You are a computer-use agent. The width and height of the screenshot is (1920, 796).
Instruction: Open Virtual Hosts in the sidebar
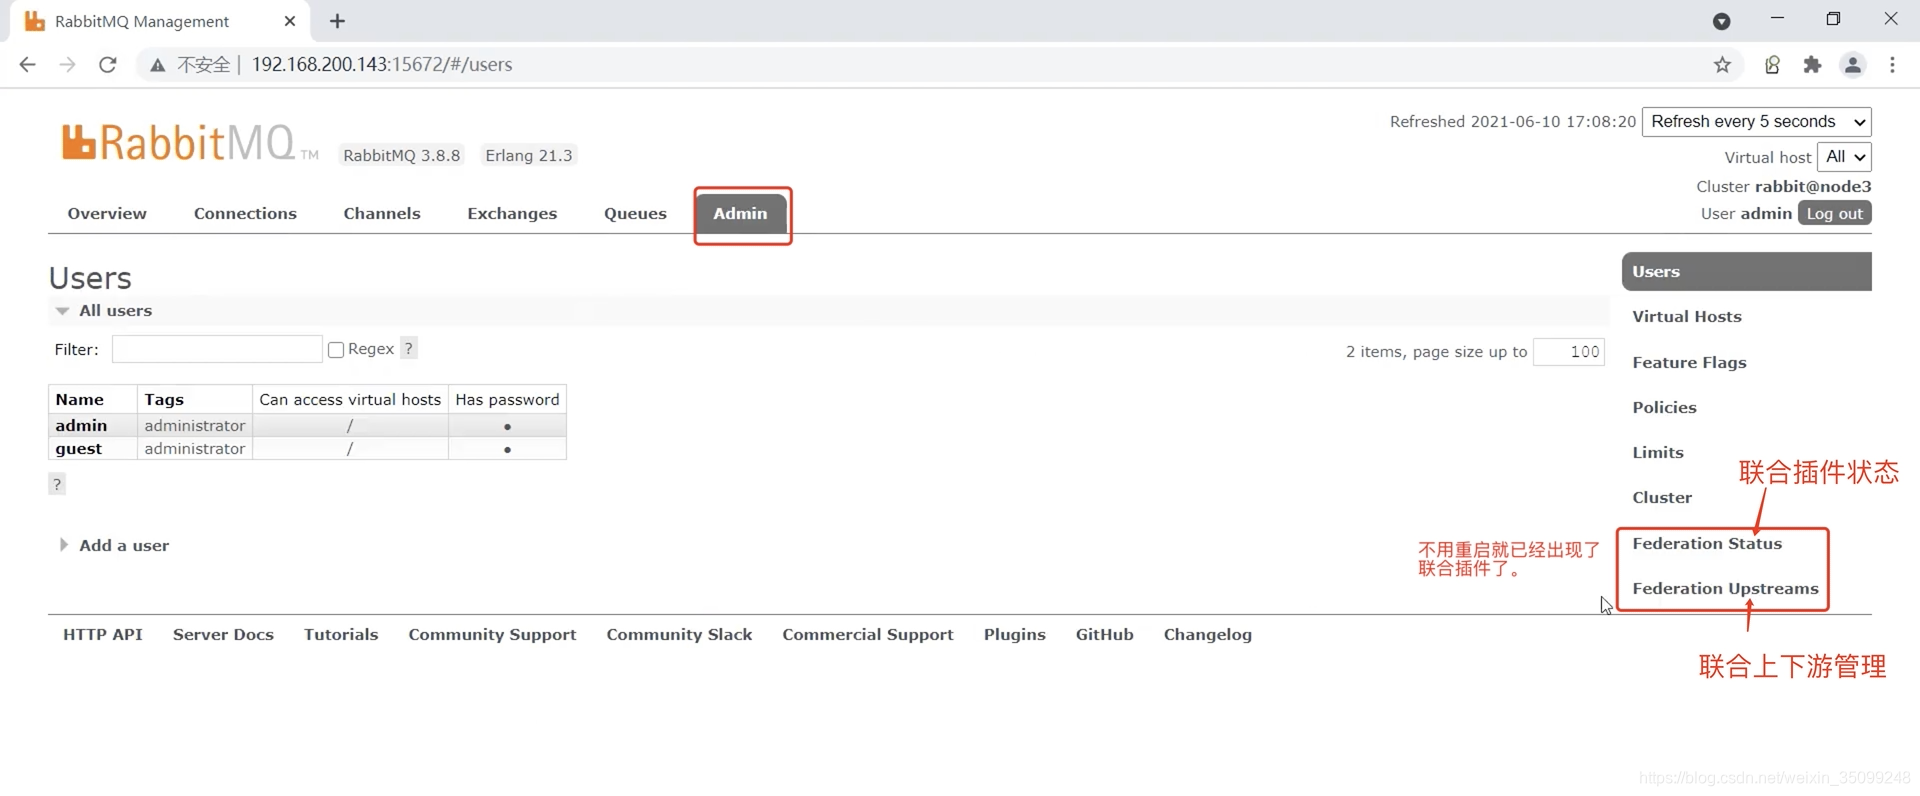pyautogui.click(x=1687, y=317)
